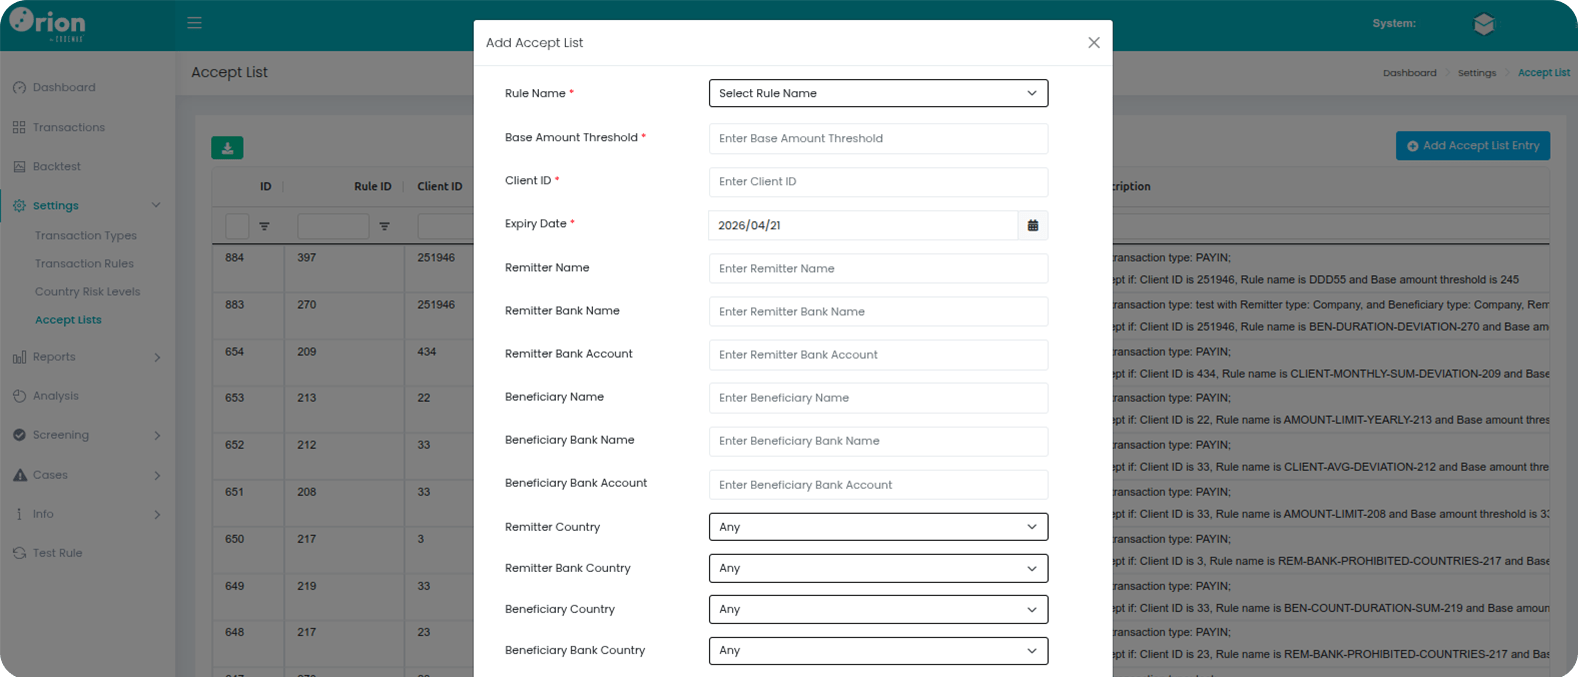Expand the Remitter Country dropdown
The width and height of the screenshot is (1578, 677).
pos(877,527)
